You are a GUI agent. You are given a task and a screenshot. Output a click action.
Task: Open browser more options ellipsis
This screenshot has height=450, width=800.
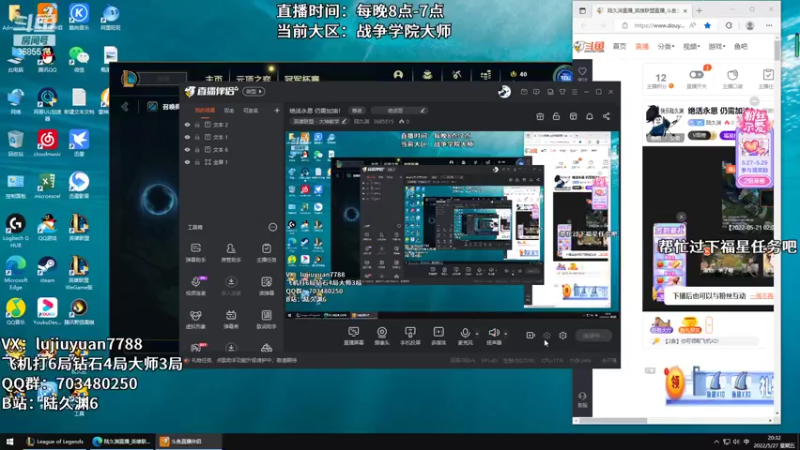point(769,26)
